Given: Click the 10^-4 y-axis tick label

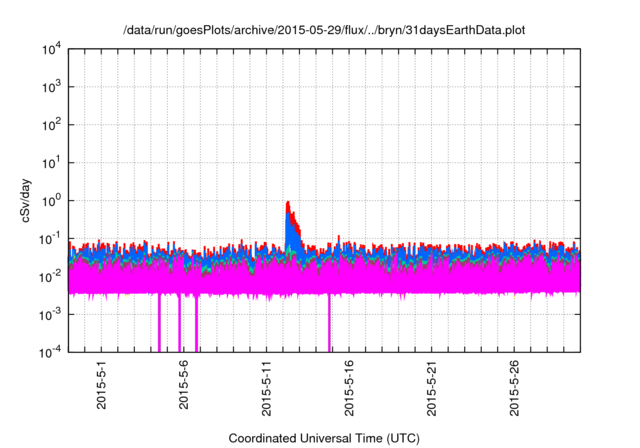Looking at the screenshot, I should [50, 352].
